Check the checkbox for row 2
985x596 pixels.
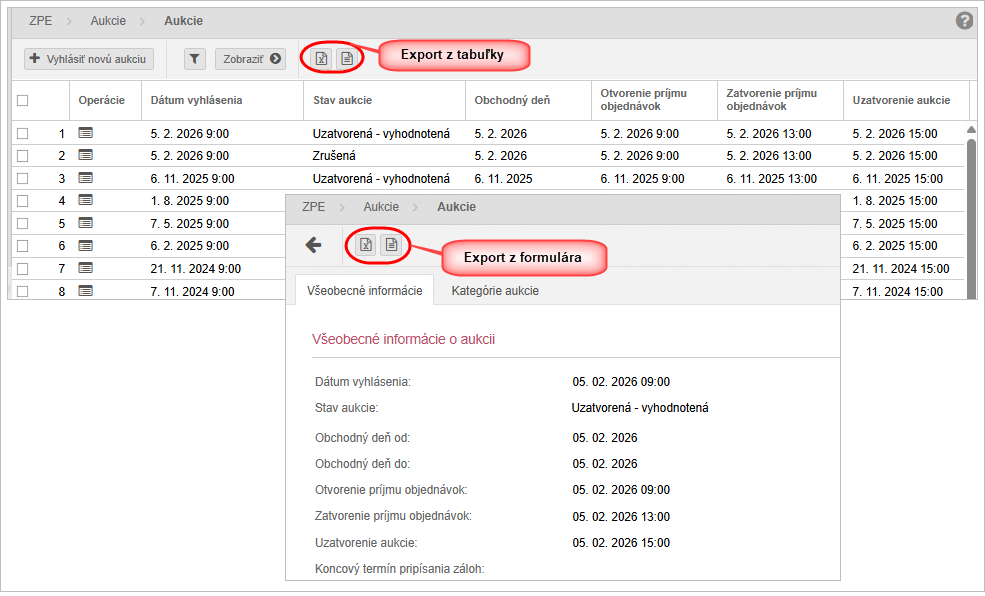pyautogui.click(x=23, y=156)
